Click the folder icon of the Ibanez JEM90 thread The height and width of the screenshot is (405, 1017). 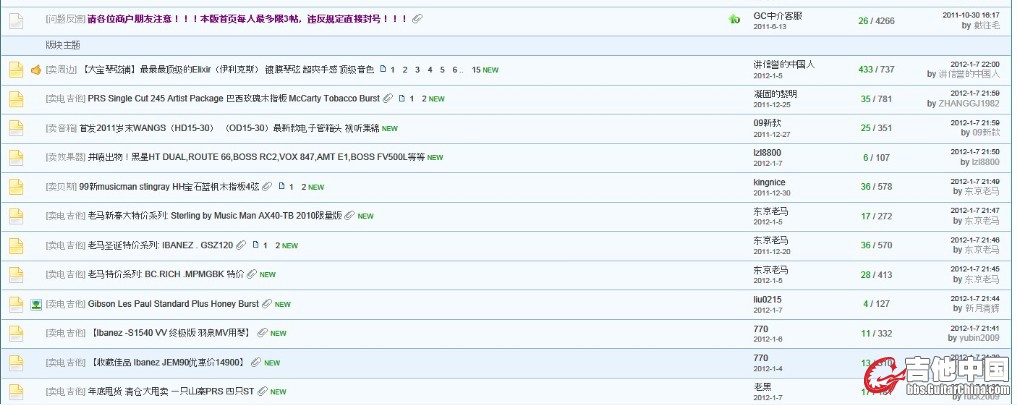16,362
